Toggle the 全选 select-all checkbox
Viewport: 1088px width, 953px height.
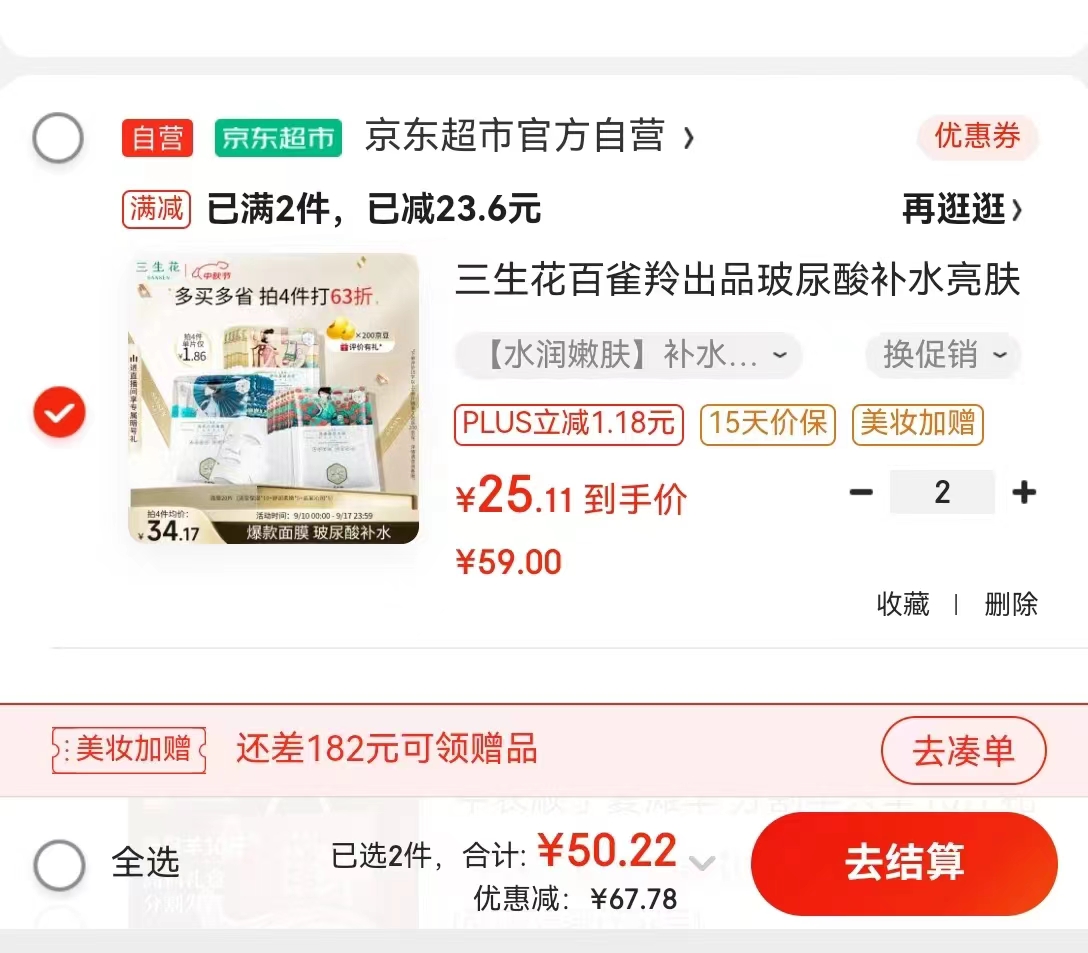60,865
